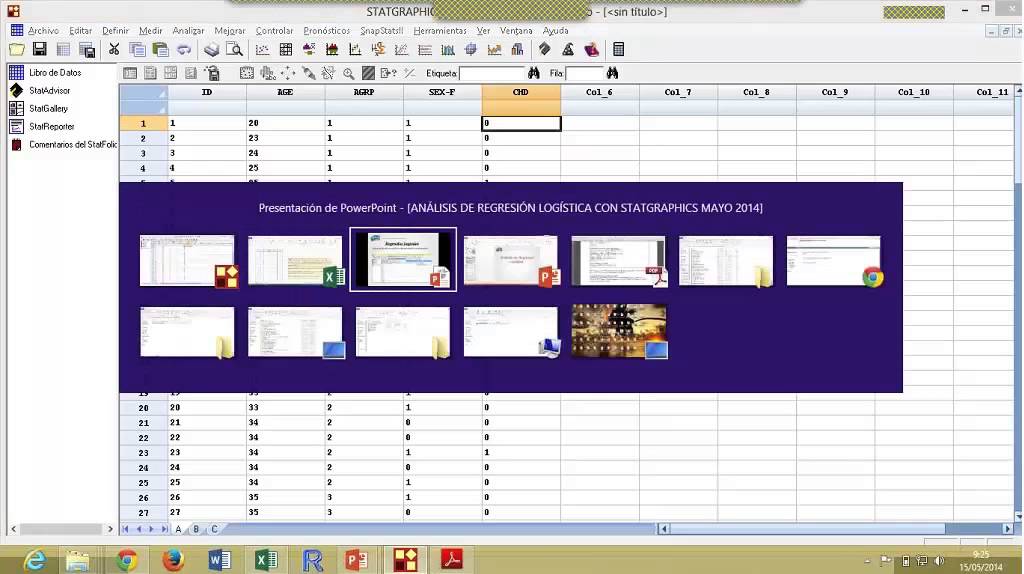The height and width of the screenshot is (574, 1024).
Task: Open the Ayuda menu
Action: click(555, 31)
